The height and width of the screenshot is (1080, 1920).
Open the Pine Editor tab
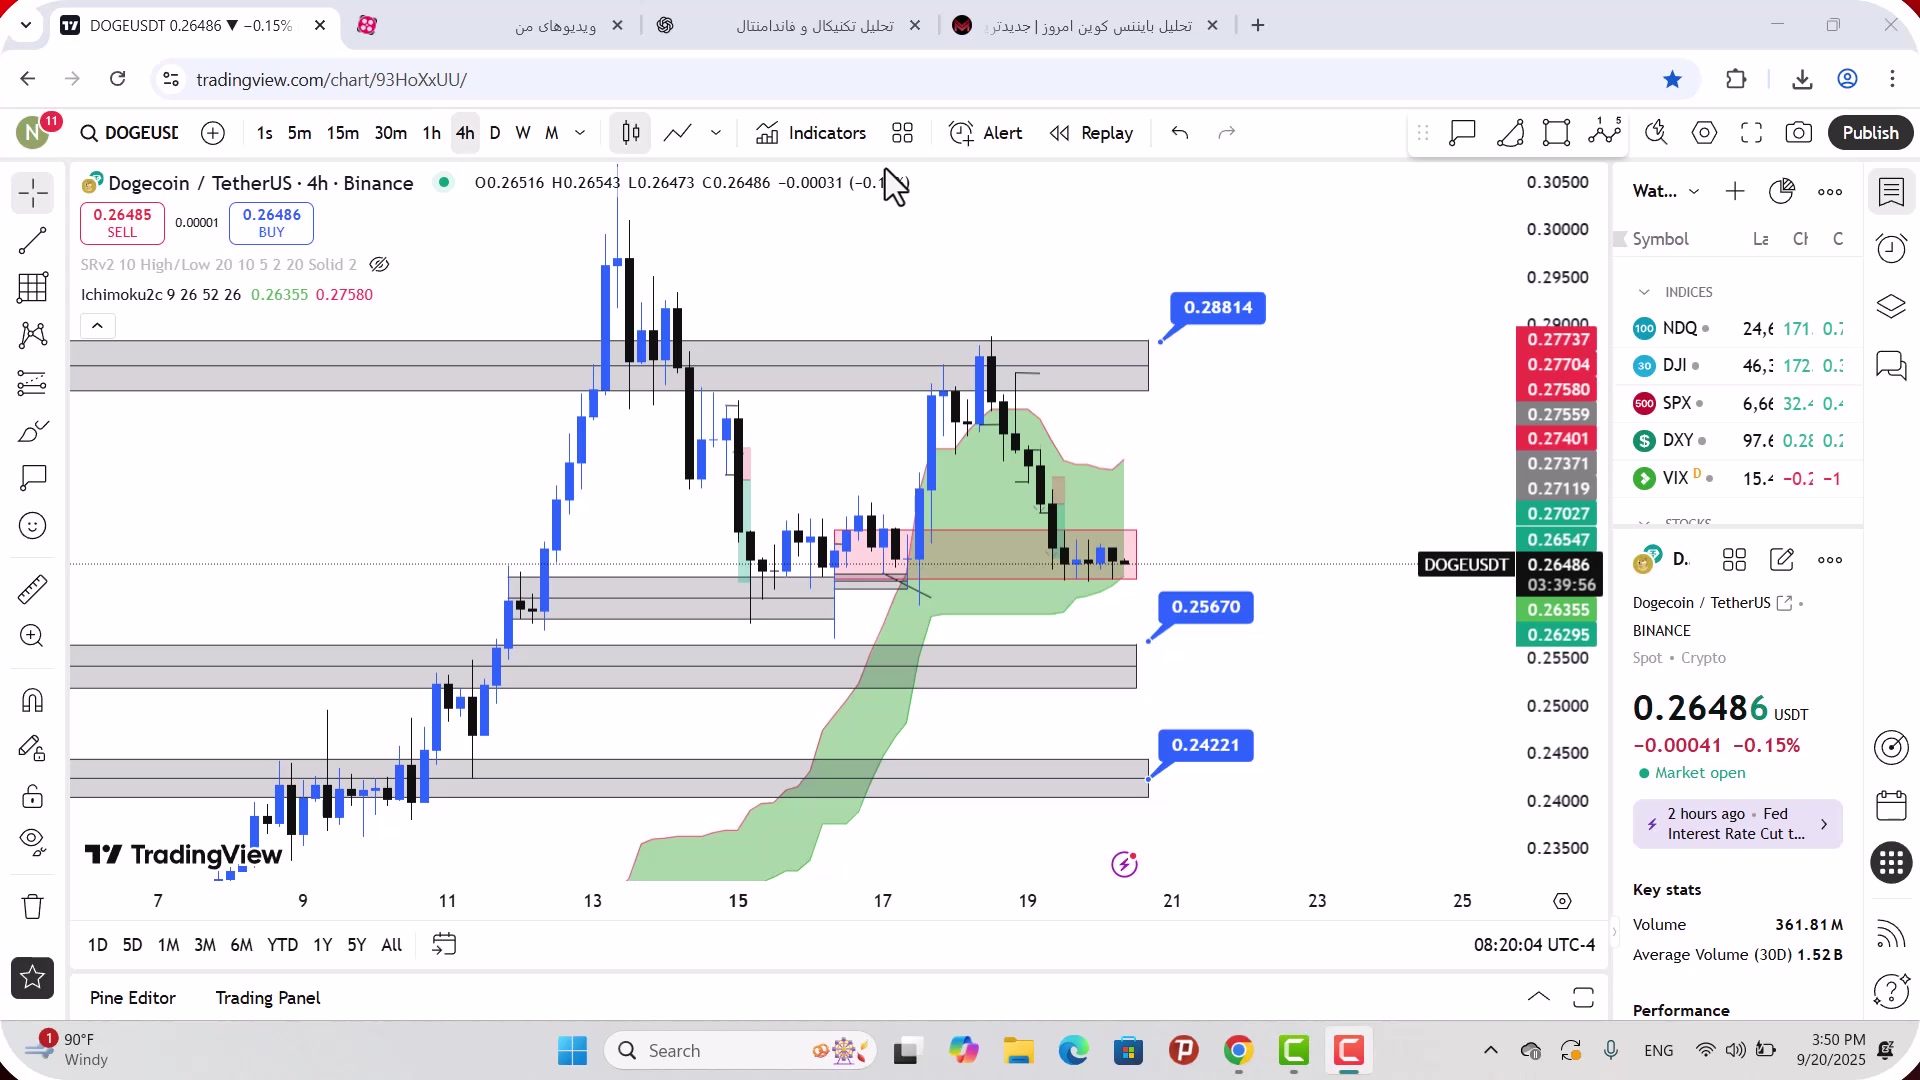pos(132,998)
